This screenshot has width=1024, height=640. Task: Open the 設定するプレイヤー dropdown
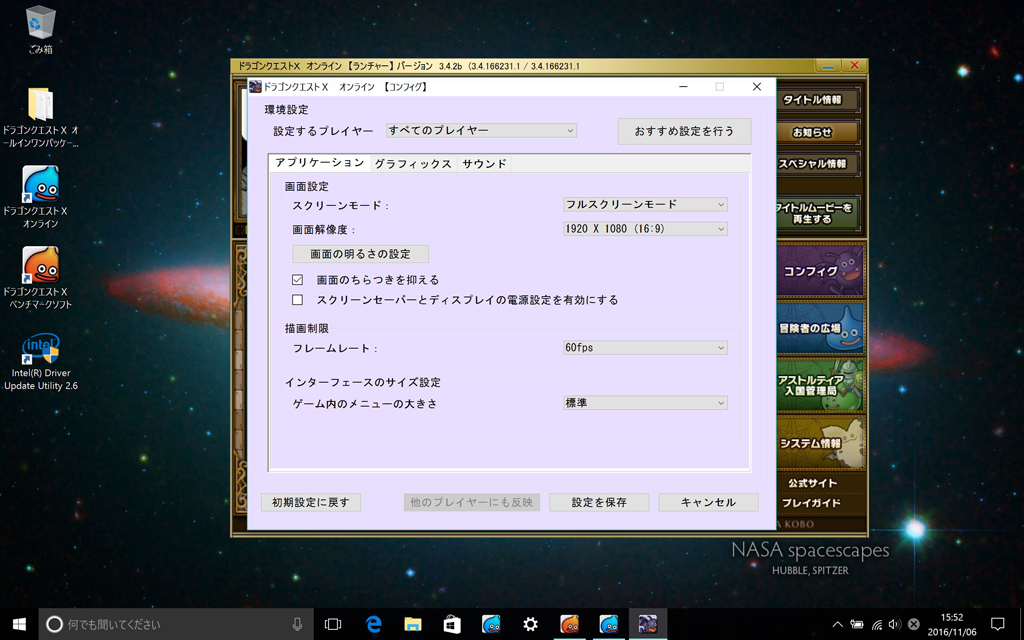point(481,131)
